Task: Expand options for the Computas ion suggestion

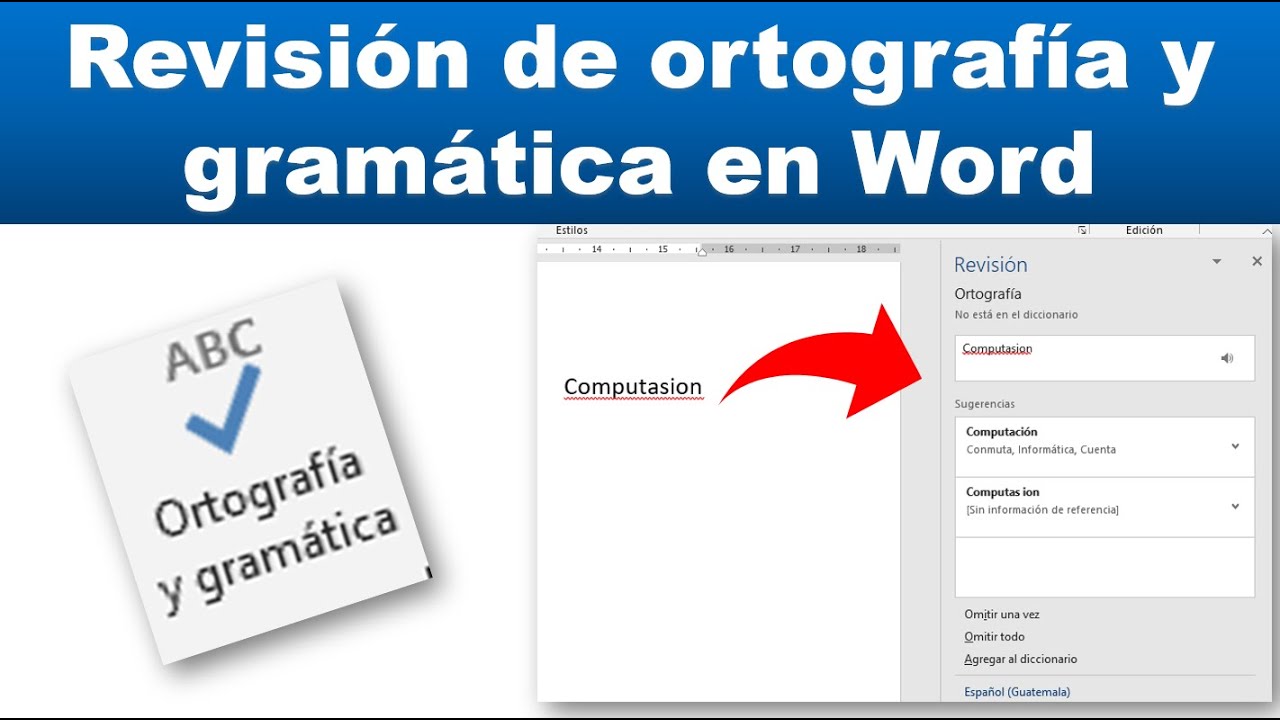Action: 1235,507
